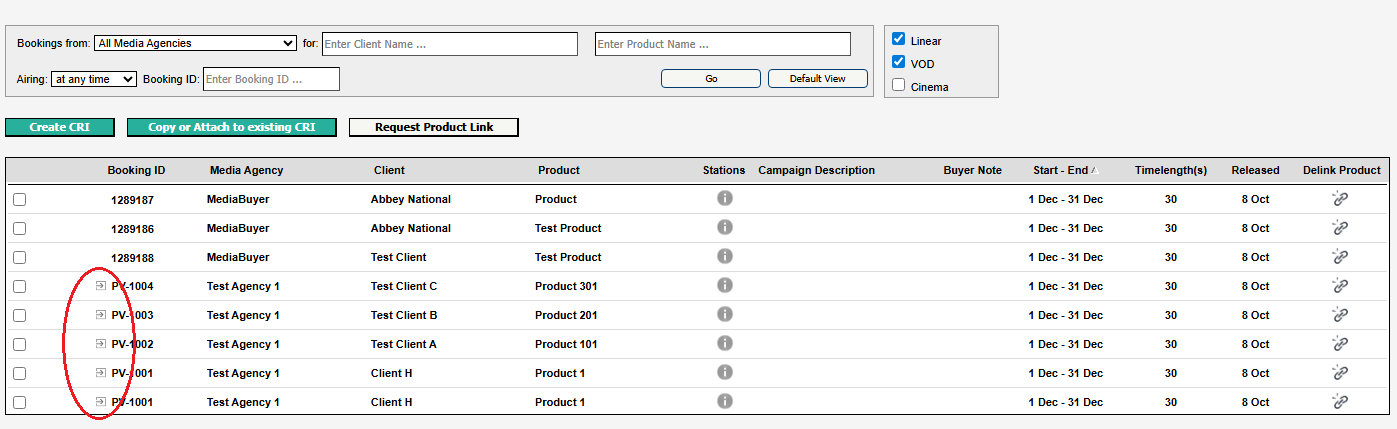Uncheck the Linear checkbox

coord(898,40)
